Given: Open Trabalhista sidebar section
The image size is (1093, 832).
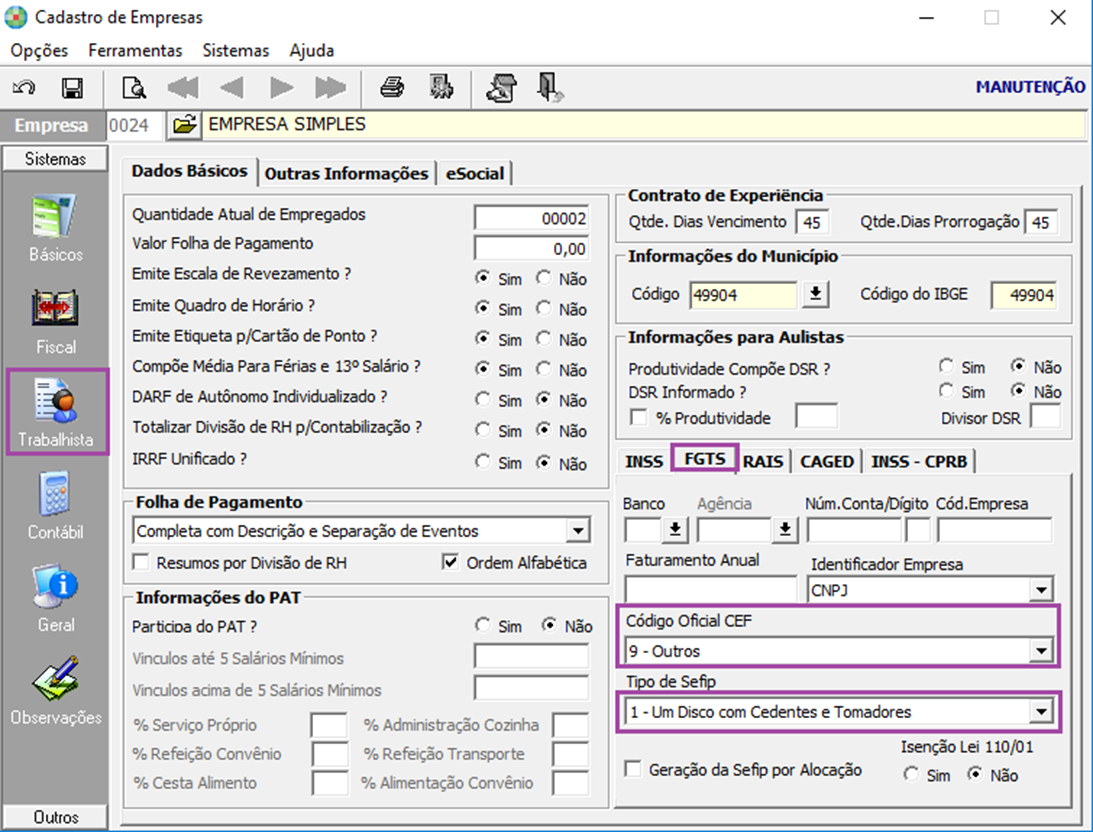Looking at the screenshot, I should (x=56, y=413).
